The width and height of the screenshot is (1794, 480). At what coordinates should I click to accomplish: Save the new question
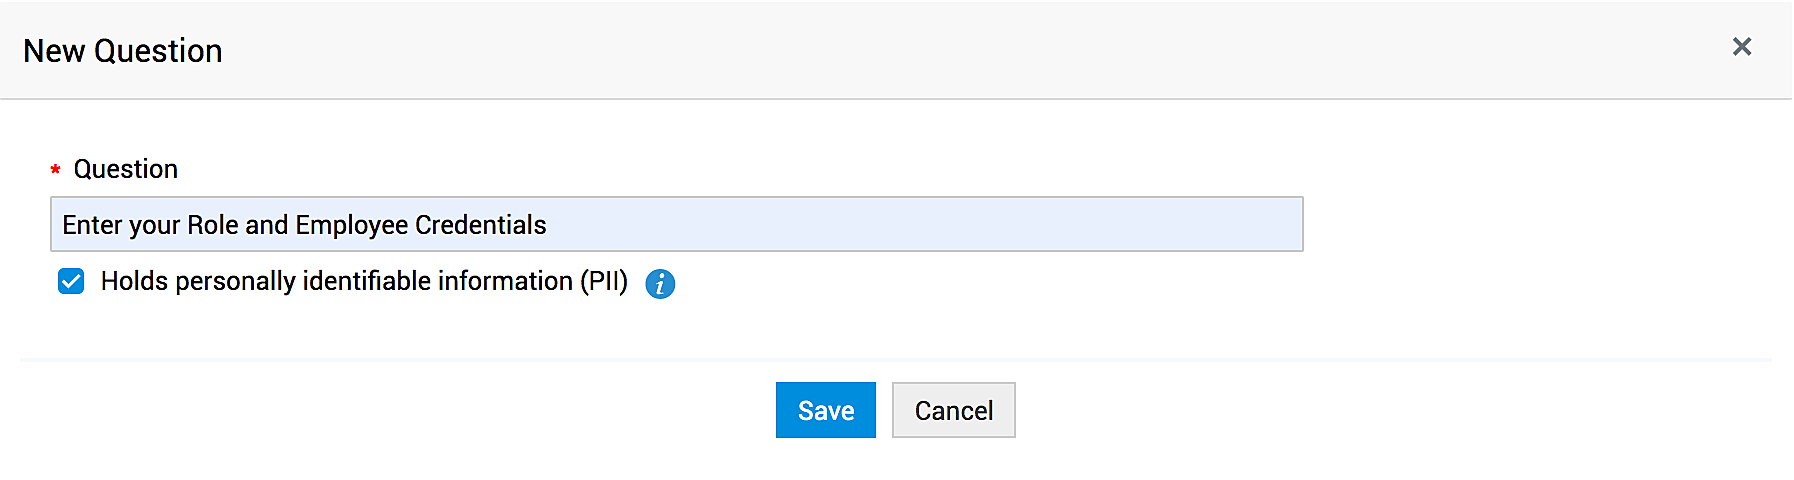pyautogui.click(x=825, y=410)
